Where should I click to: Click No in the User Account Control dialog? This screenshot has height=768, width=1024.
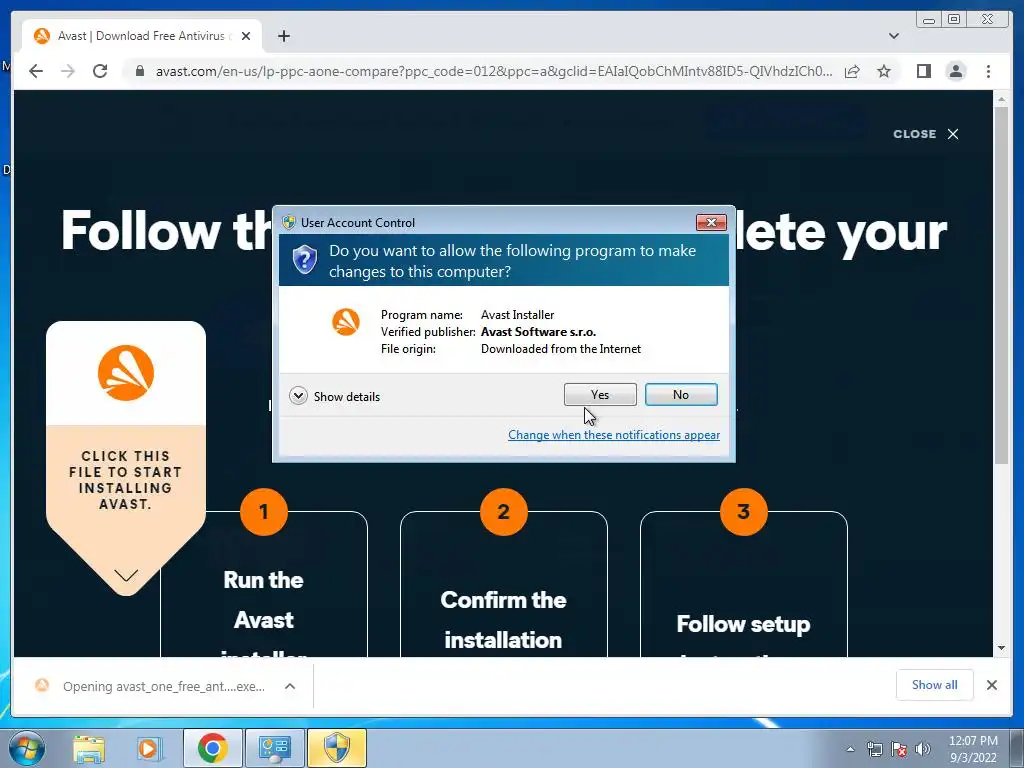680,394
